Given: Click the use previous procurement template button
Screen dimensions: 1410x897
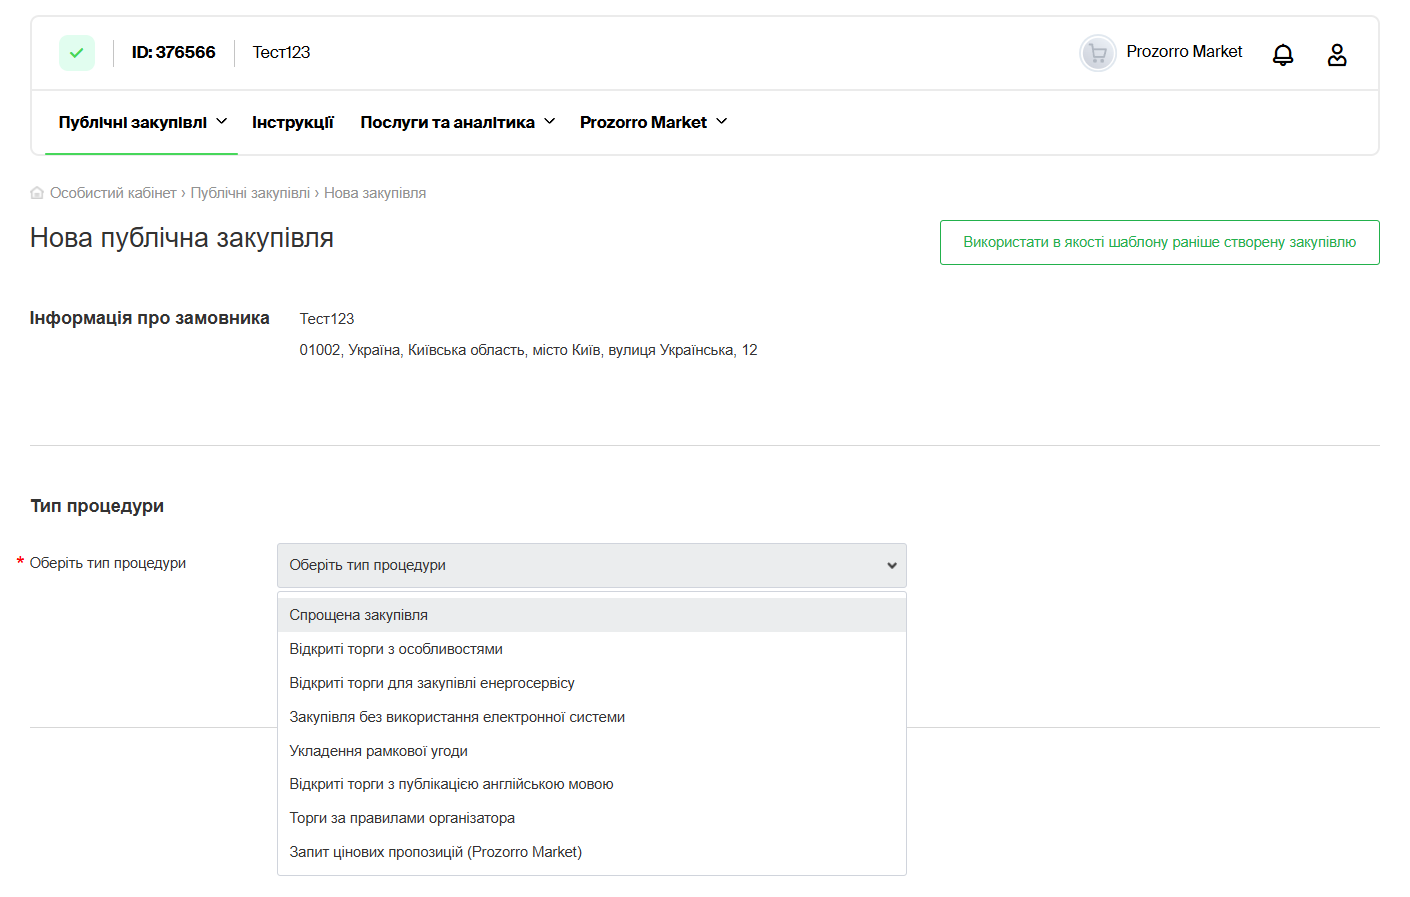Looking at the screenshot, I should [1159, 242].
